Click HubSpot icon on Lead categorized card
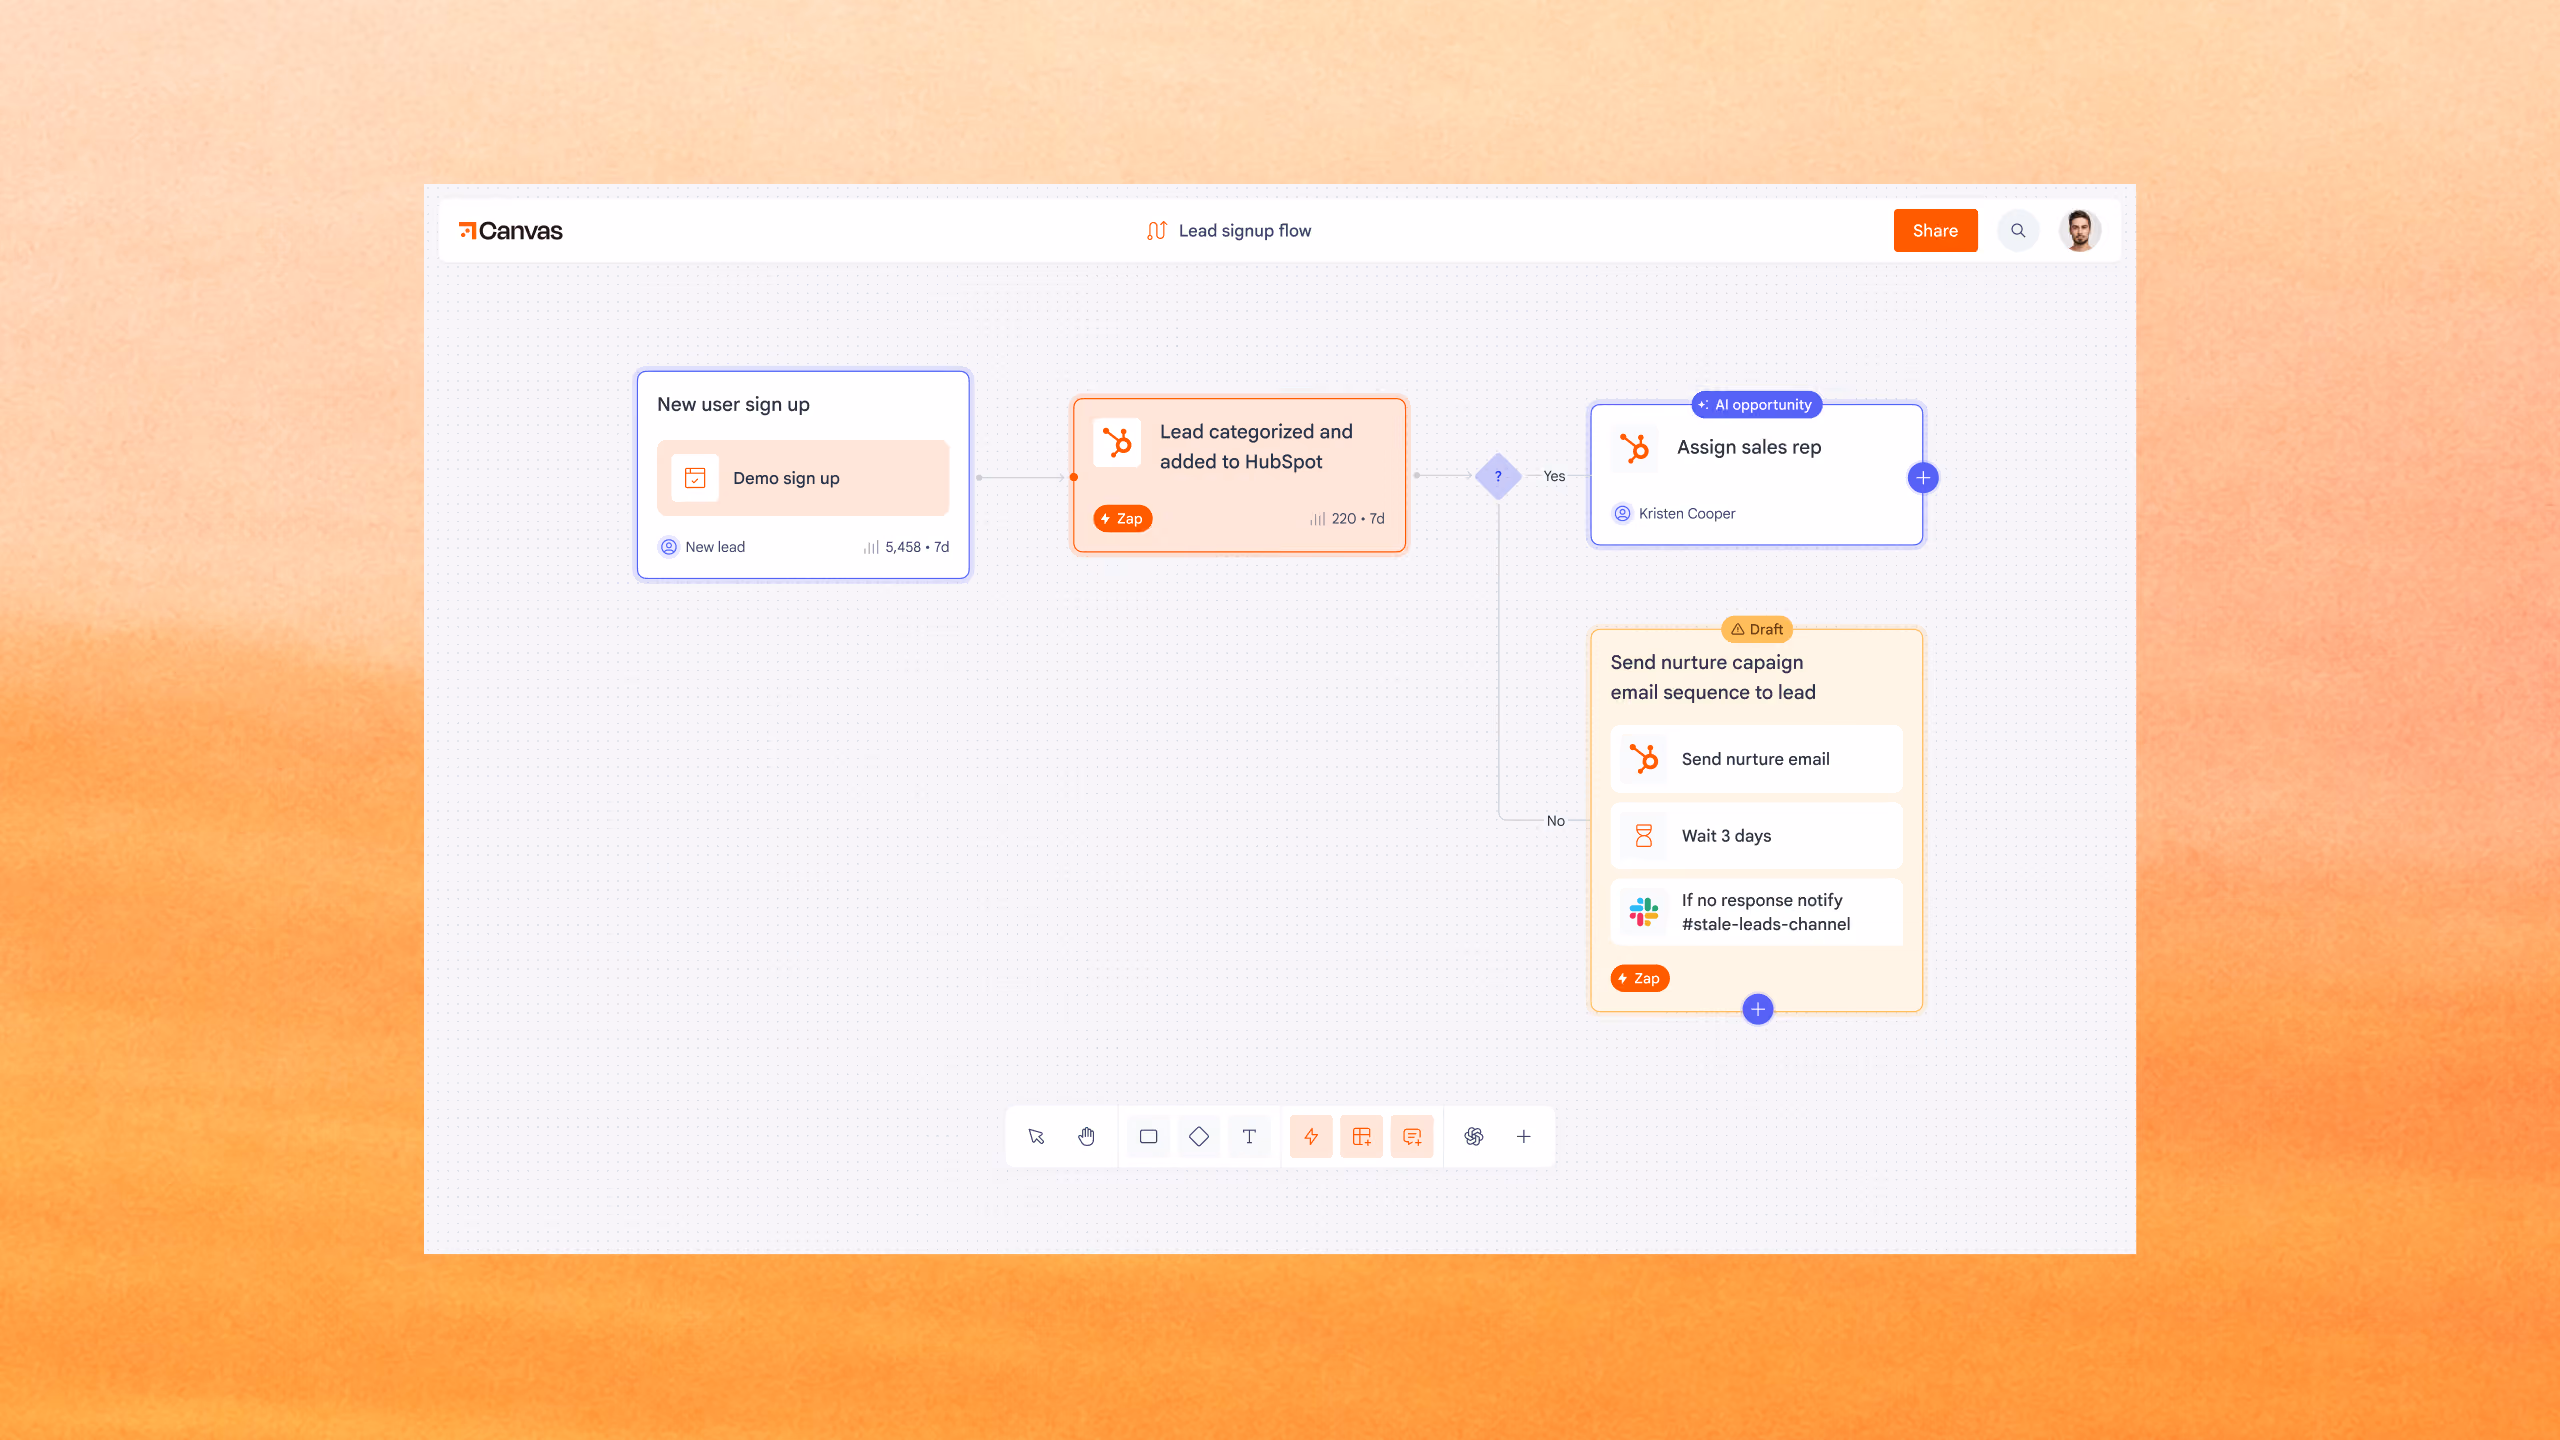 [1117, 442]
